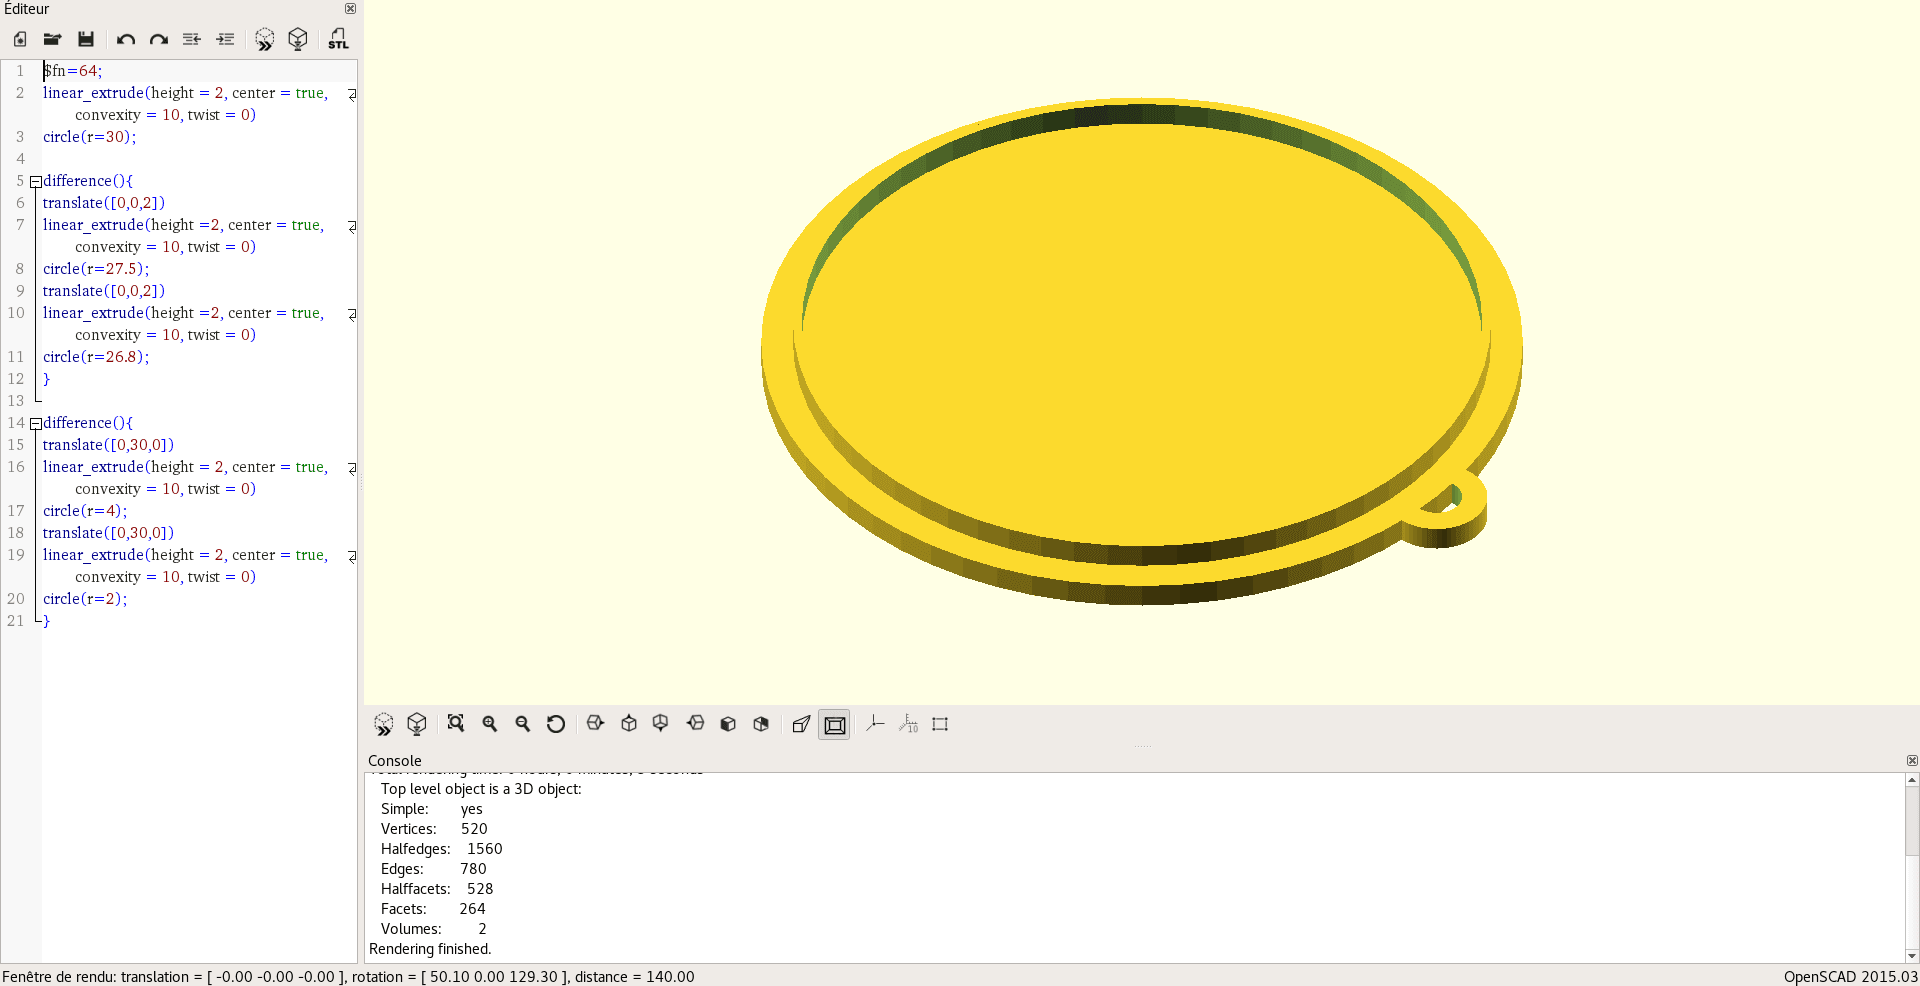The width and height of the screenshot is (1920, 986).
Task: Redo the edit in the editor toolbar
Action: coord(159,39)
